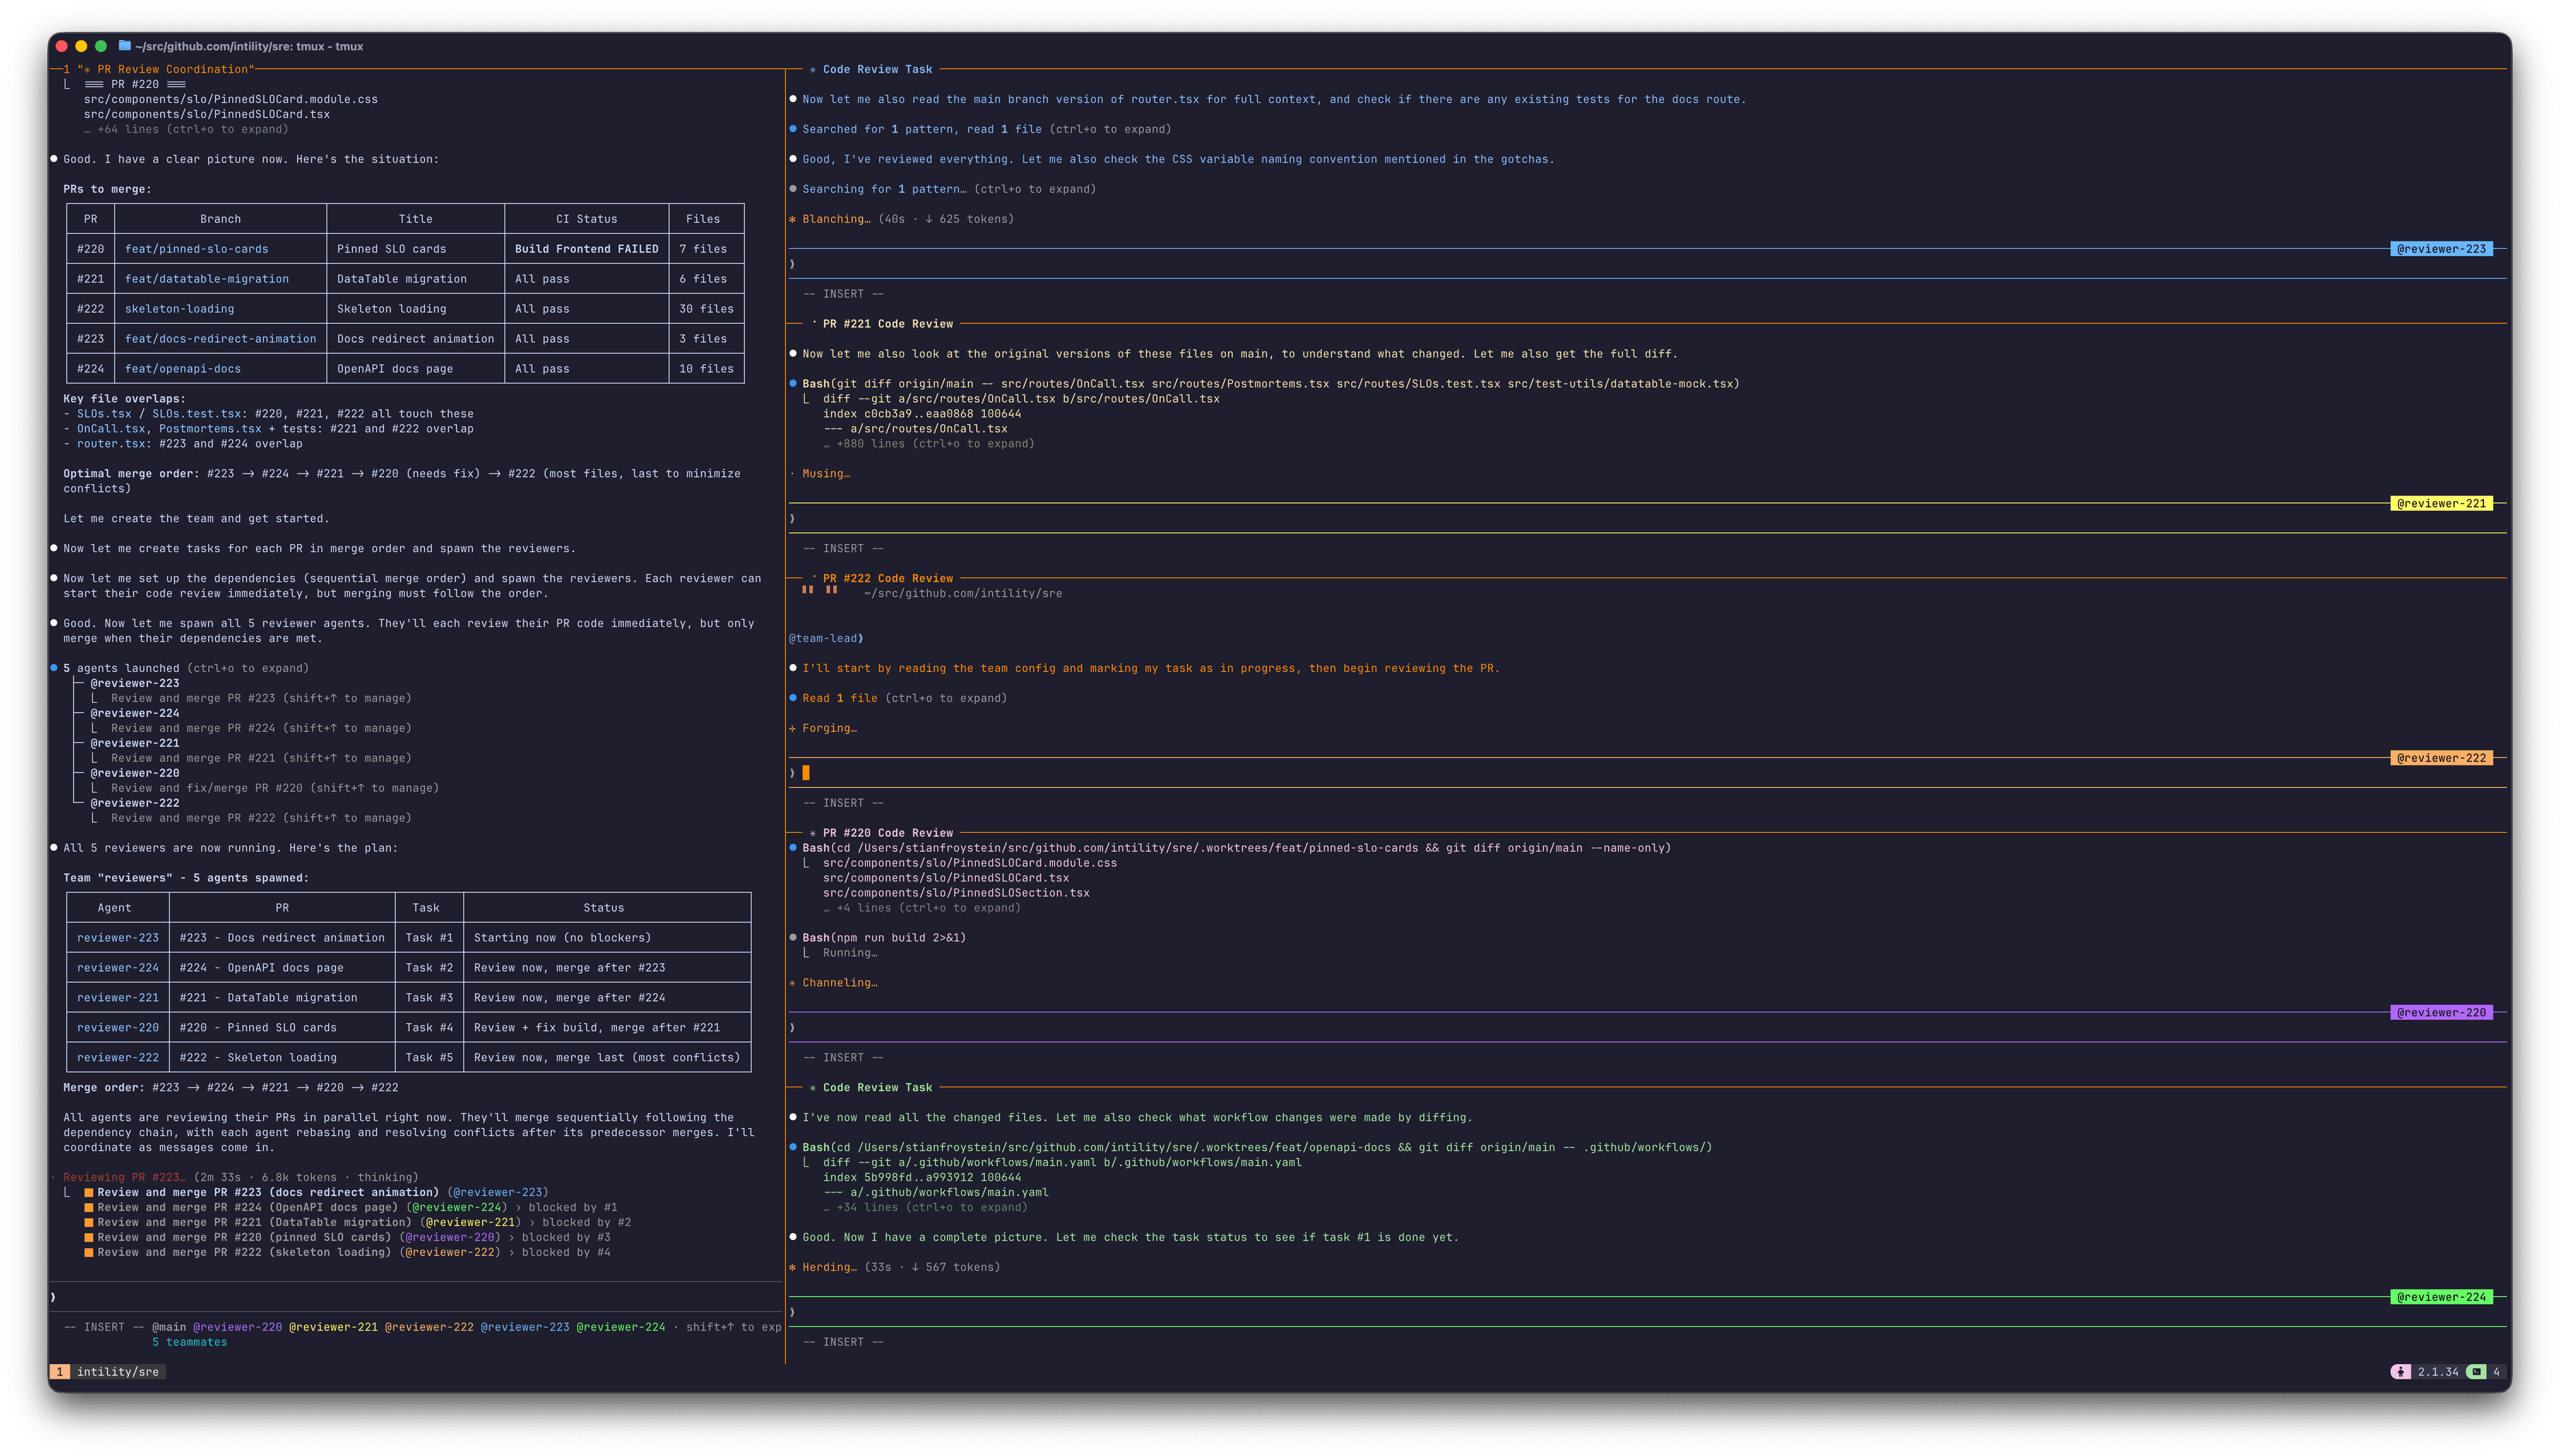Click the orange cursor block in reviewer-222 prompt
This screenshot has width=2560, height=1456.
click(x=806, y=772)
